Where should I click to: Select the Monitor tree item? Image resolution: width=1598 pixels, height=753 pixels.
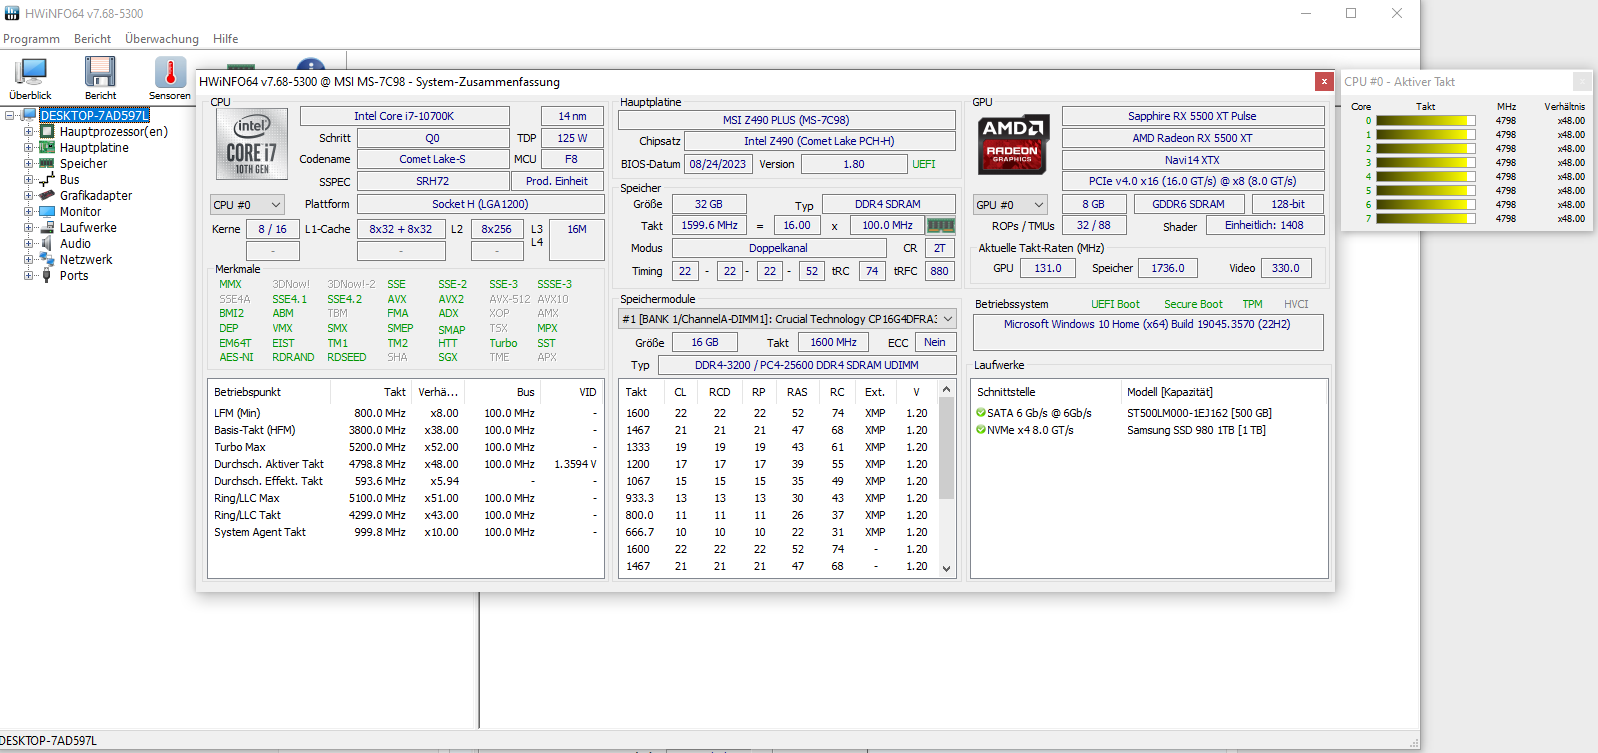(x=80, y=211)
